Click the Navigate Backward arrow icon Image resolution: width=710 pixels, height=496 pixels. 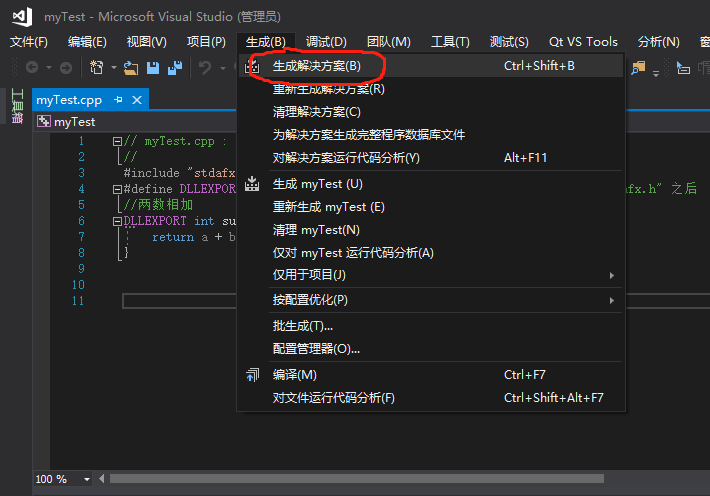32,67
